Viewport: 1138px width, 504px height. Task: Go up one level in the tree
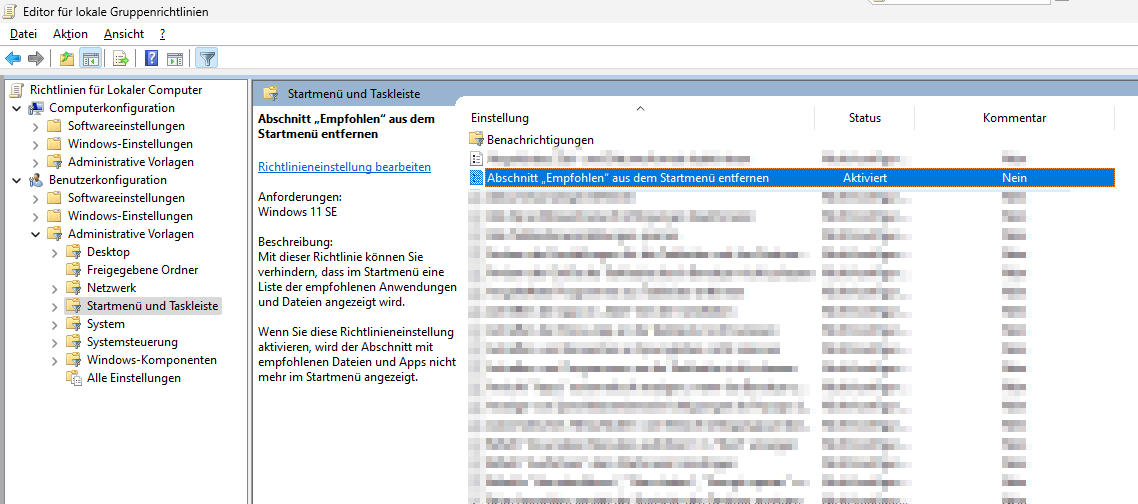click(x=67, y=58)
